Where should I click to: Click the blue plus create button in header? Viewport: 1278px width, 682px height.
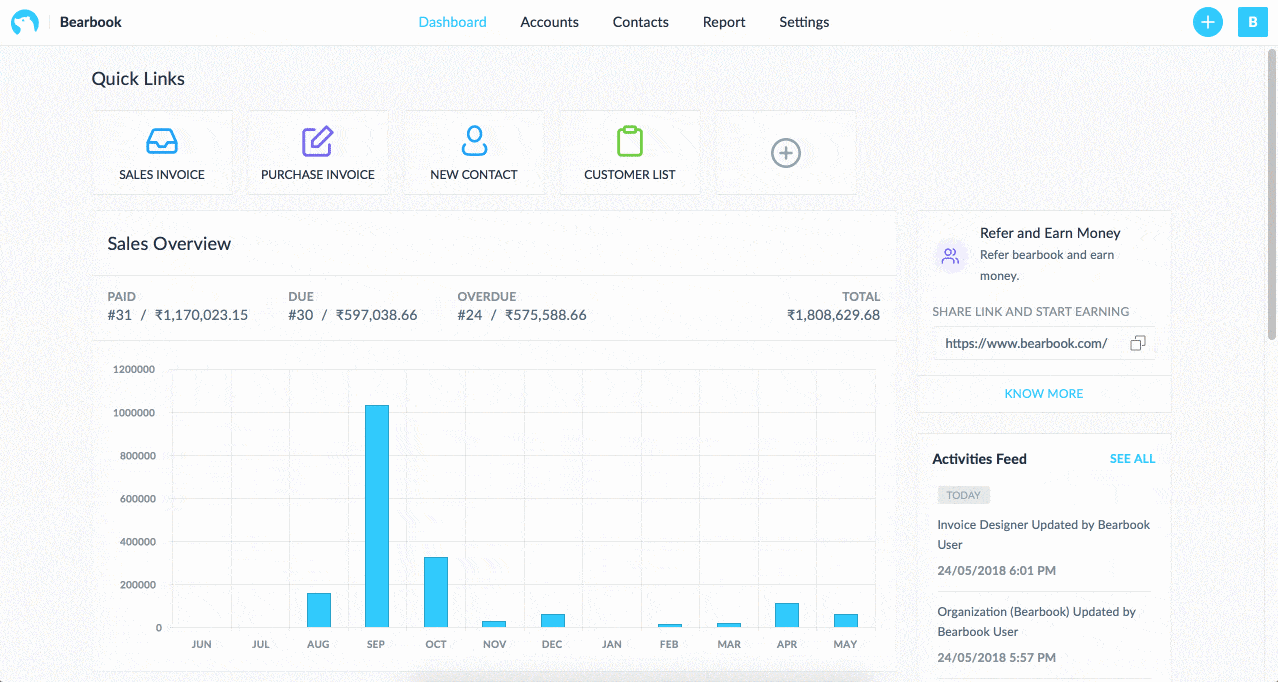coord(1208,22)
